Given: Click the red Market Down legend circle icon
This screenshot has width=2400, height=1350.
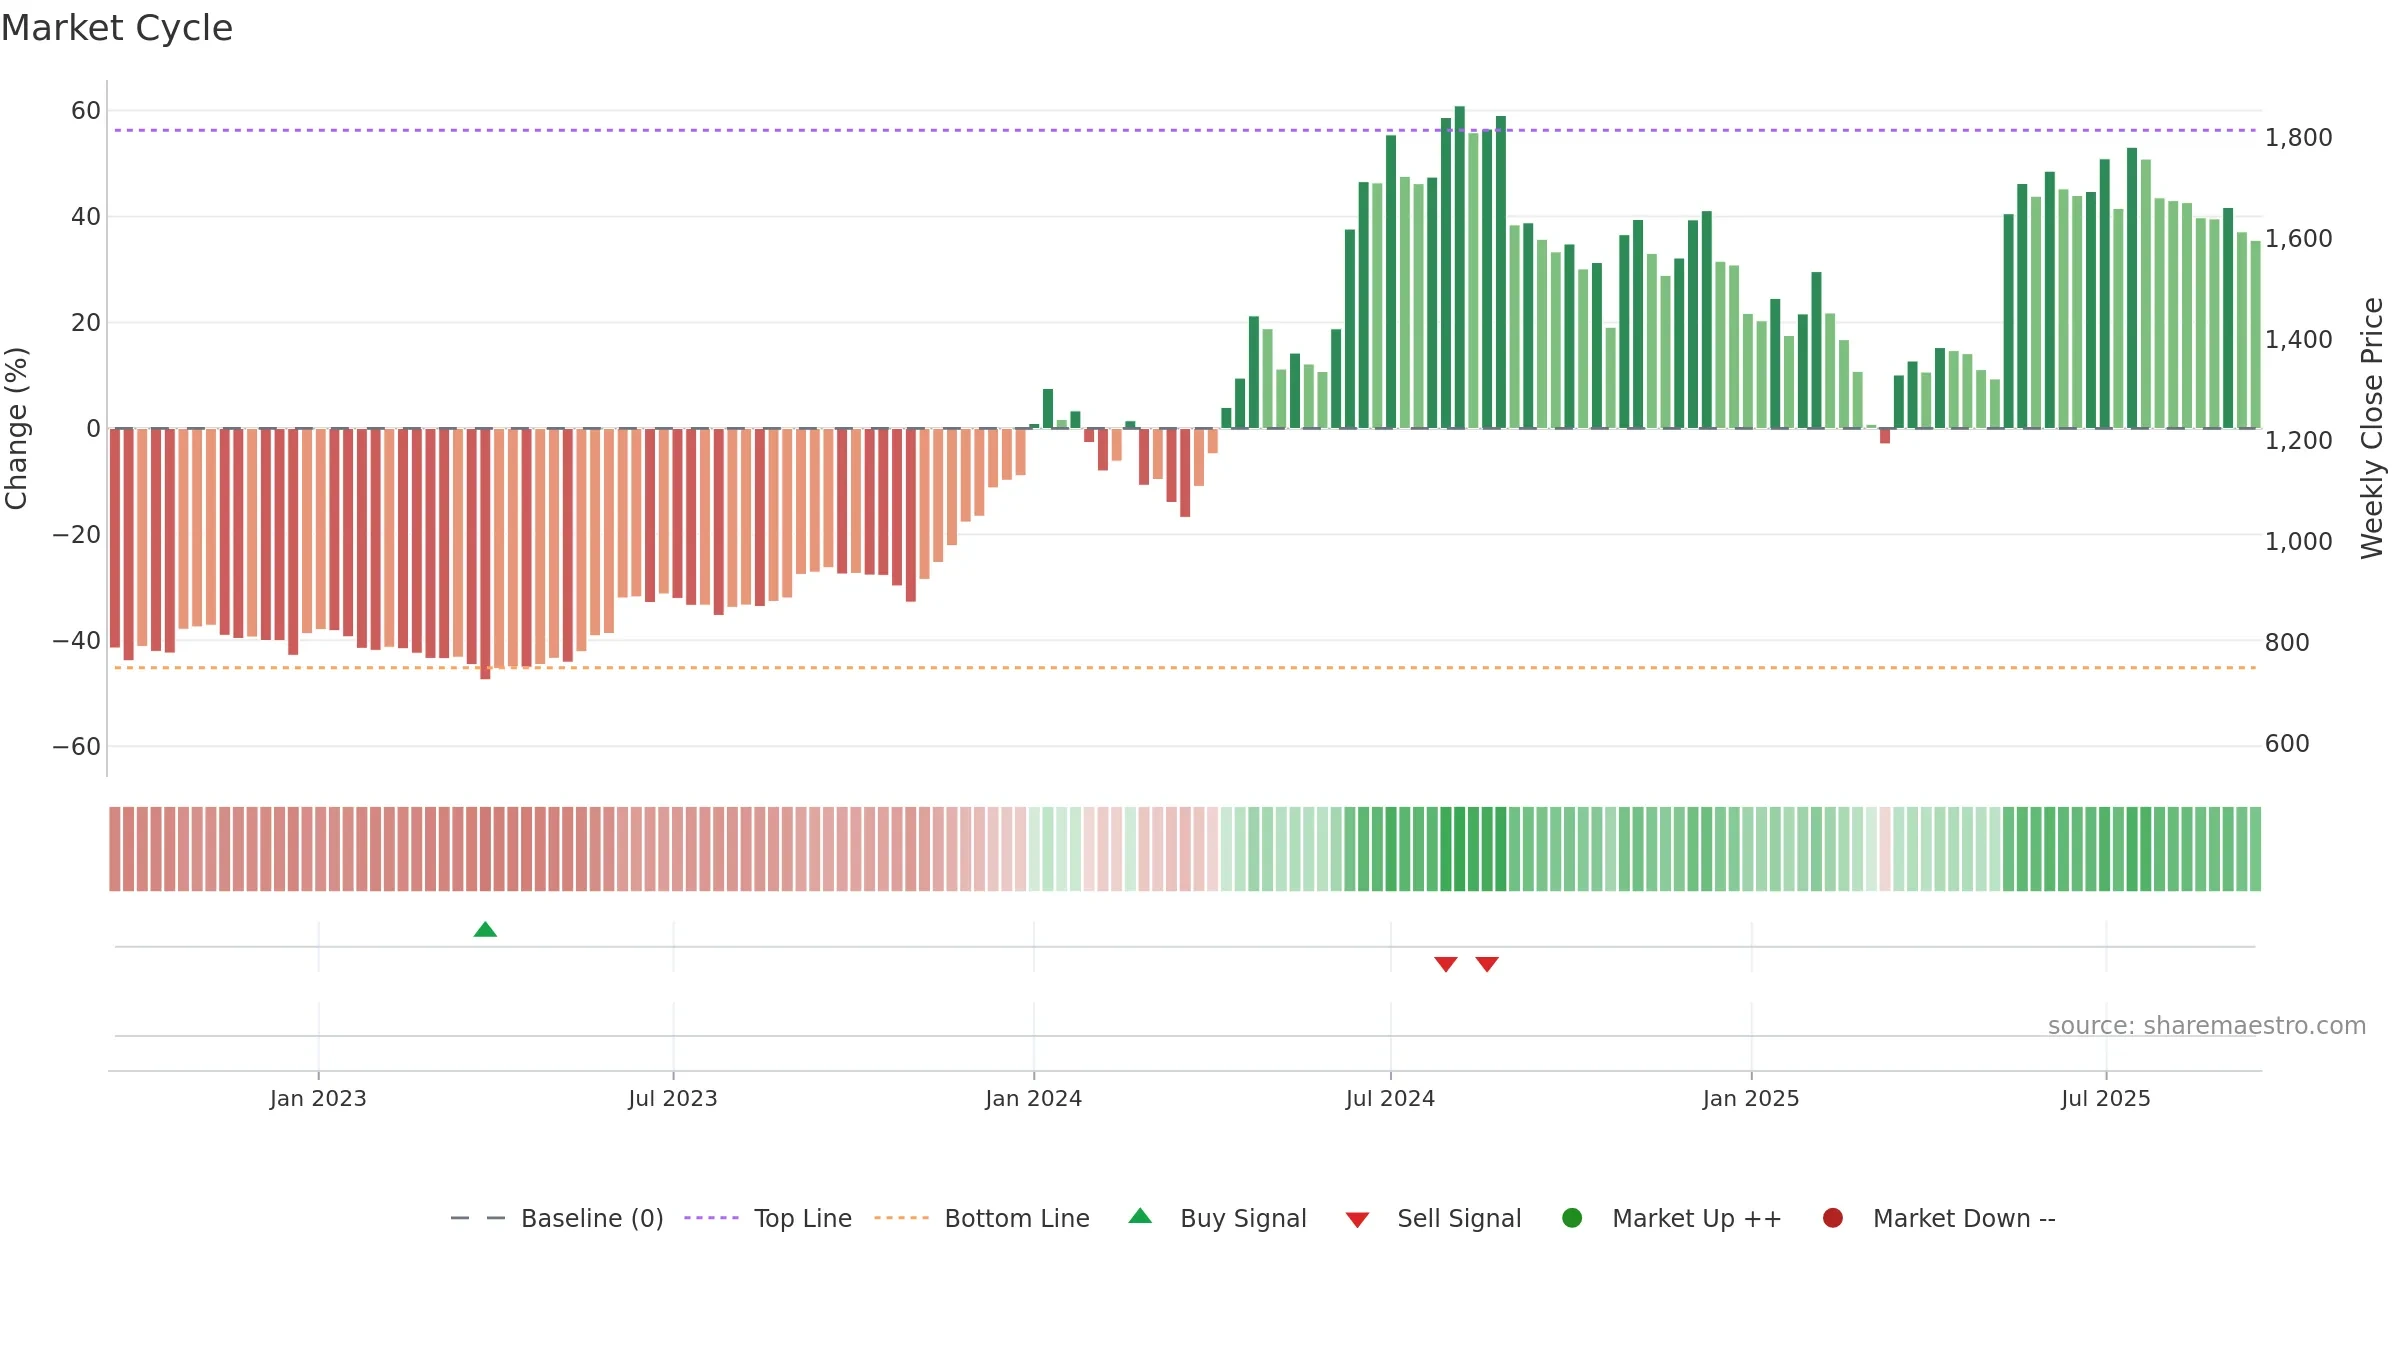Looking at the screenshot, I should click(x=1833, y=1218).
